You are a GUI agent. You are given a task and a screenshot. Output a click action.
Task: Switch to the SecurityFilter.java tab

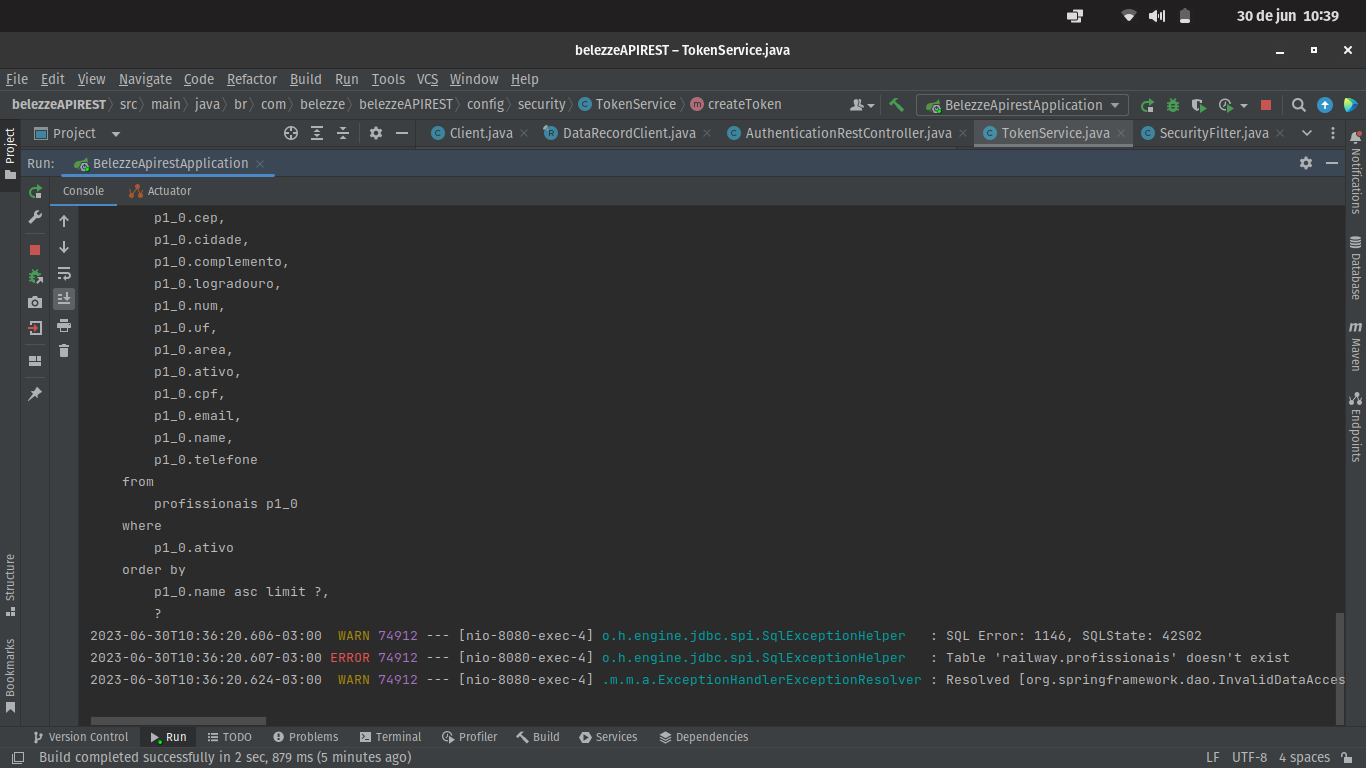tap(1213, 133)
